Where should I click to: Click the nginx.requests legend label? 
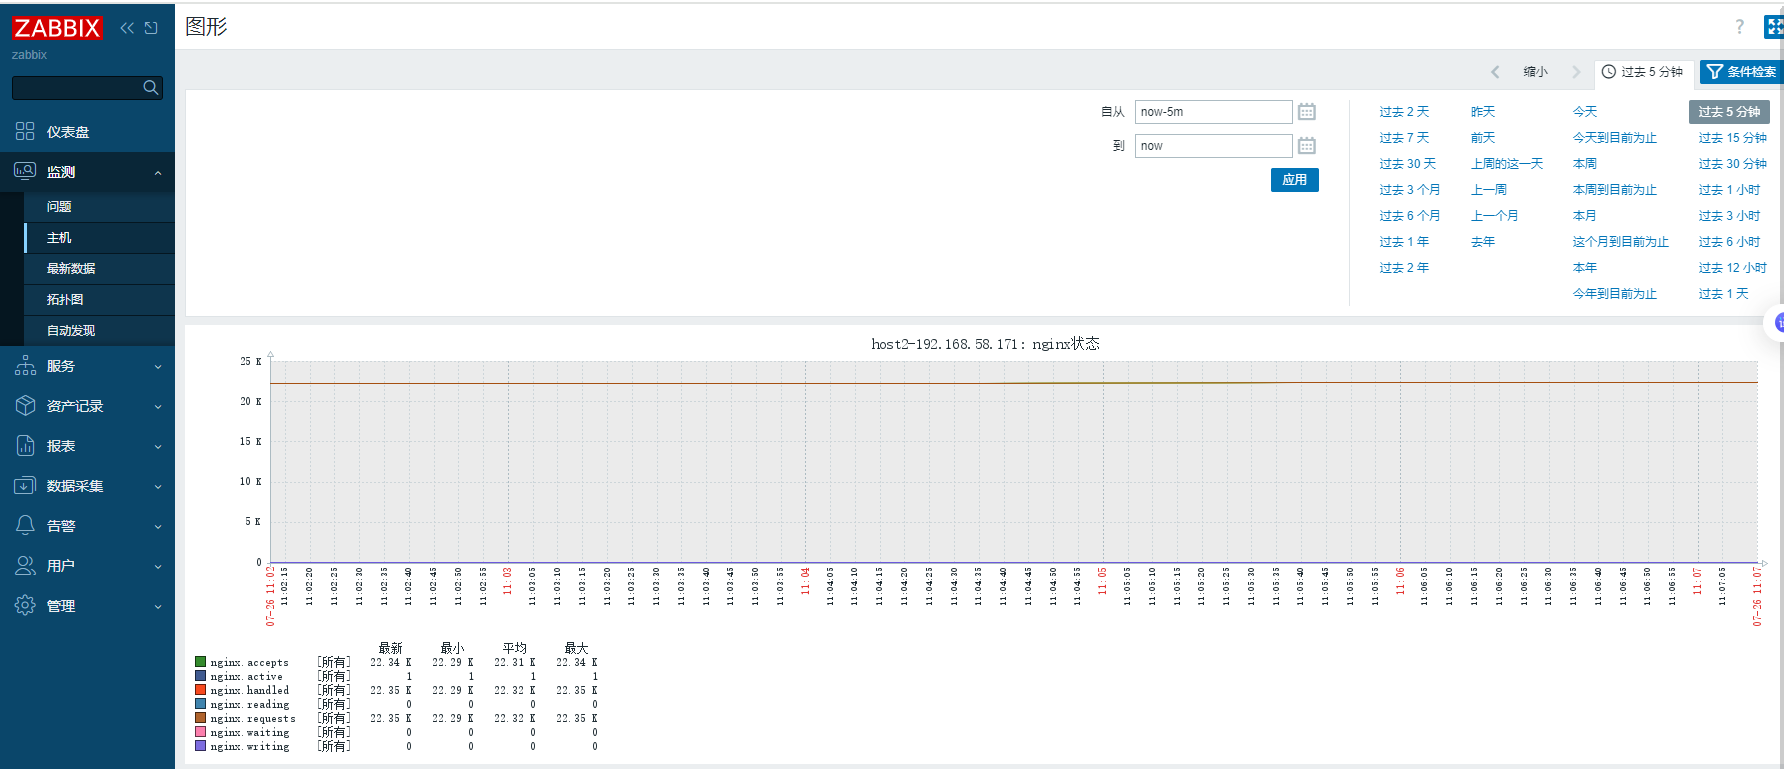(253, 718)
